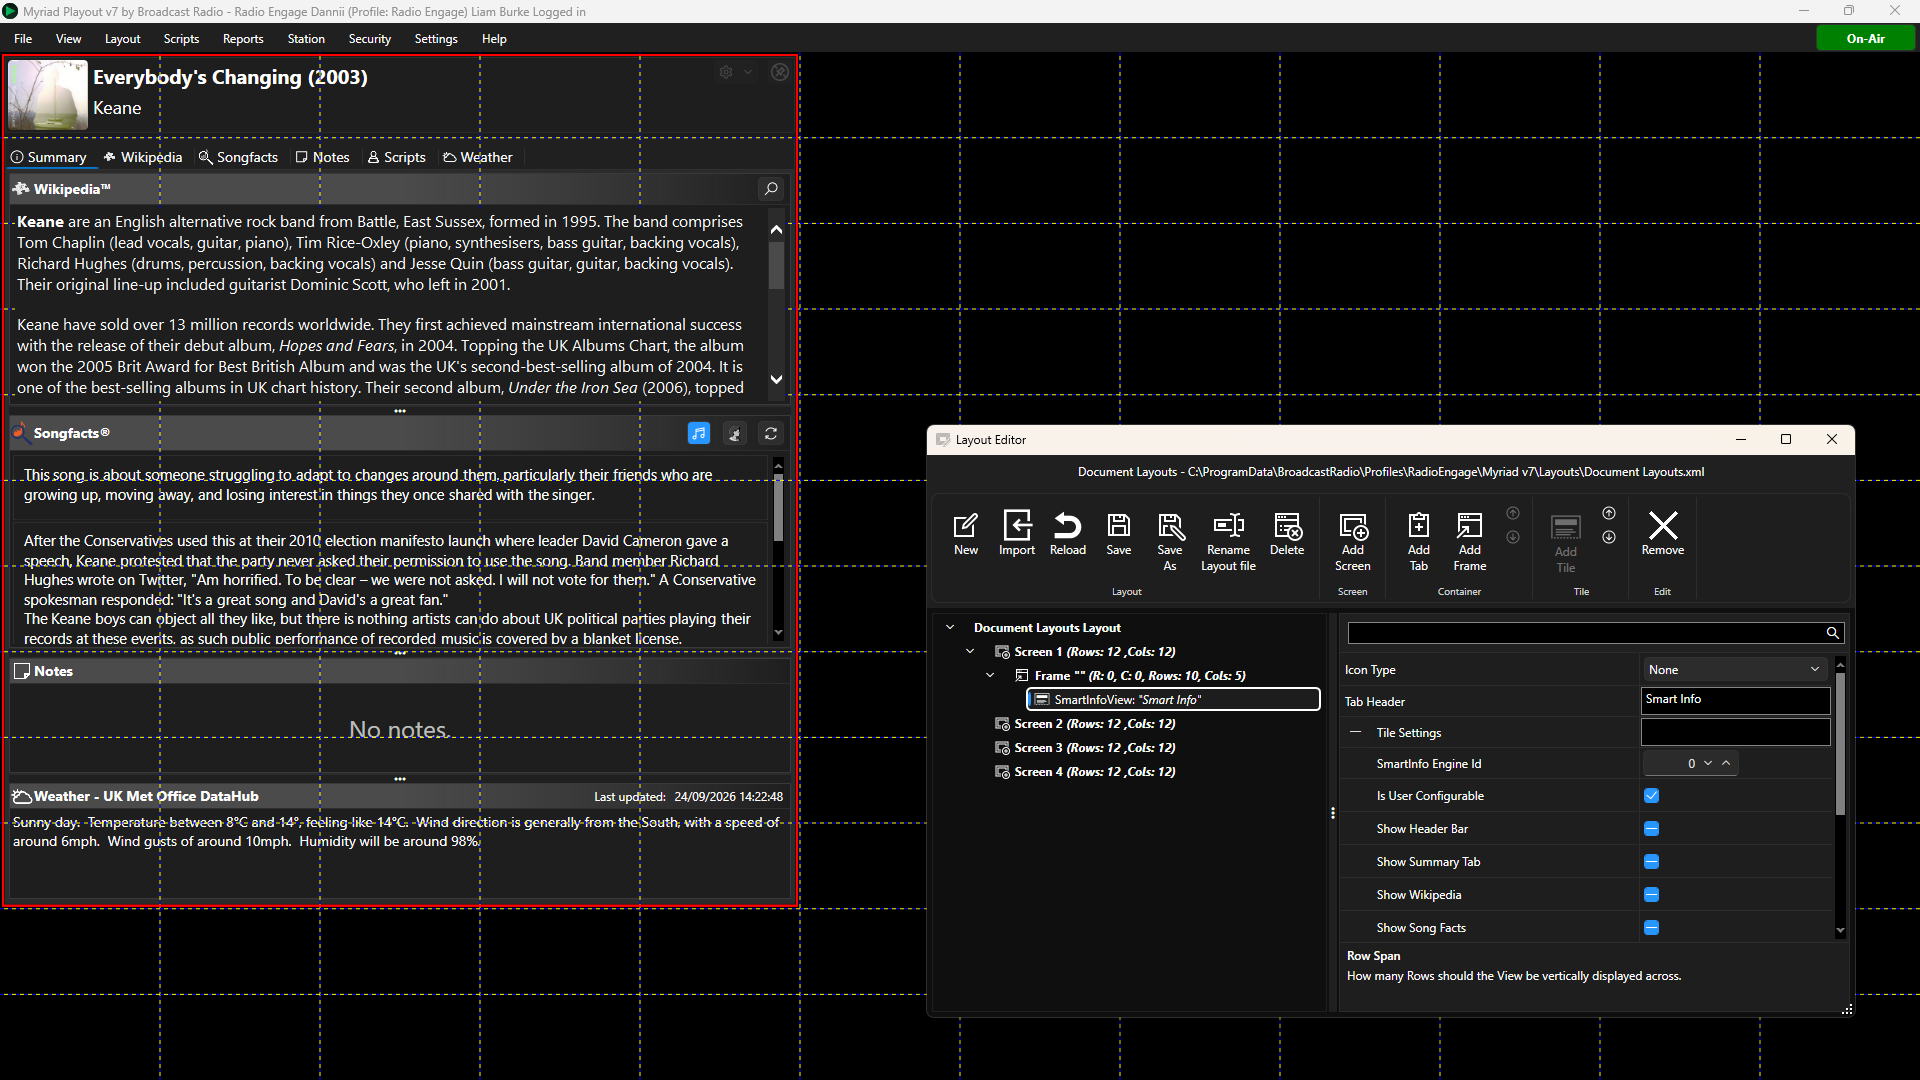Click the On-Air button
The width and height of the screenshot is (1920, 1080).
1865,39
